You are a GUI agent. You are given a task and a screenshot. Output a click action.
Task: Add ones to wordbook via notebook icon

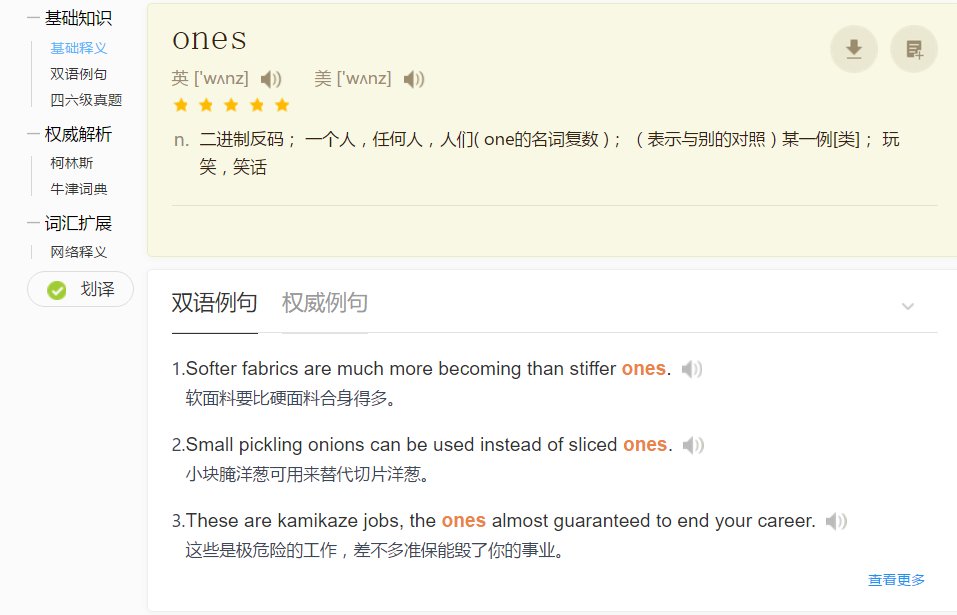click(914, 49)
